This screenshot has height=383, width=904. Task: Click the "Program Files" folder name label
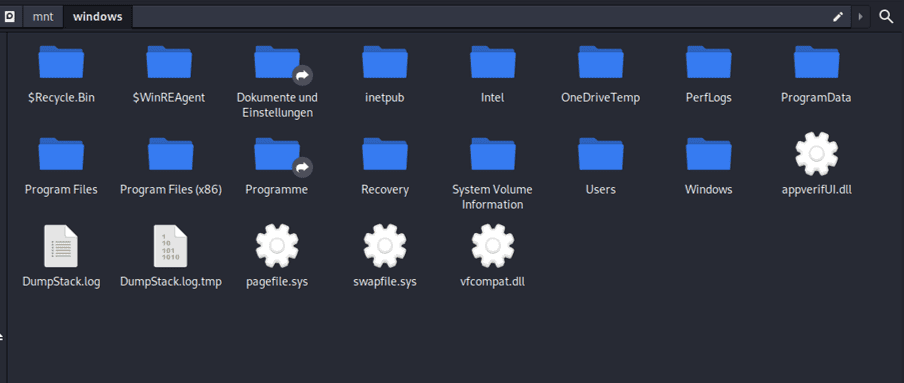coord(61,190)
